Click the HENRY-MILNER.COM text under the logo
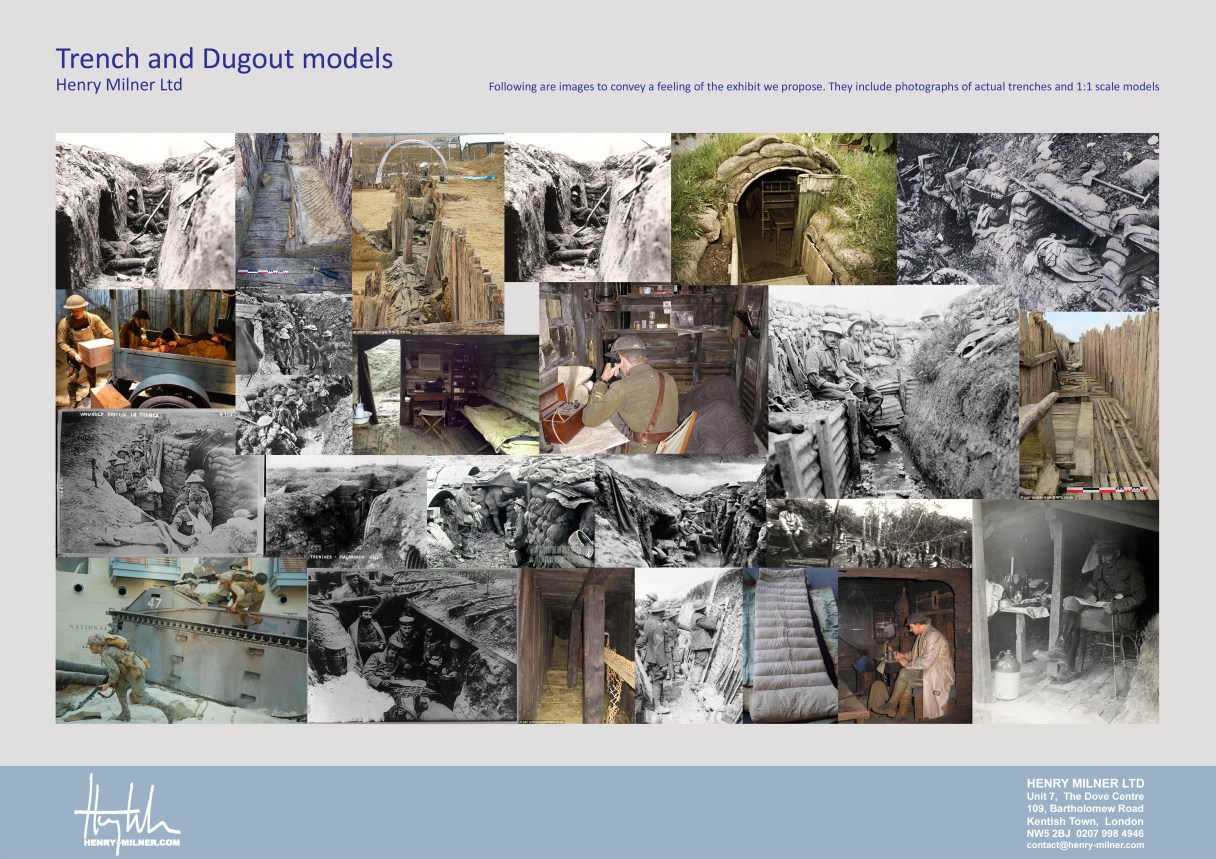The height and width of the screenshot is (859, 1216). 126,842
